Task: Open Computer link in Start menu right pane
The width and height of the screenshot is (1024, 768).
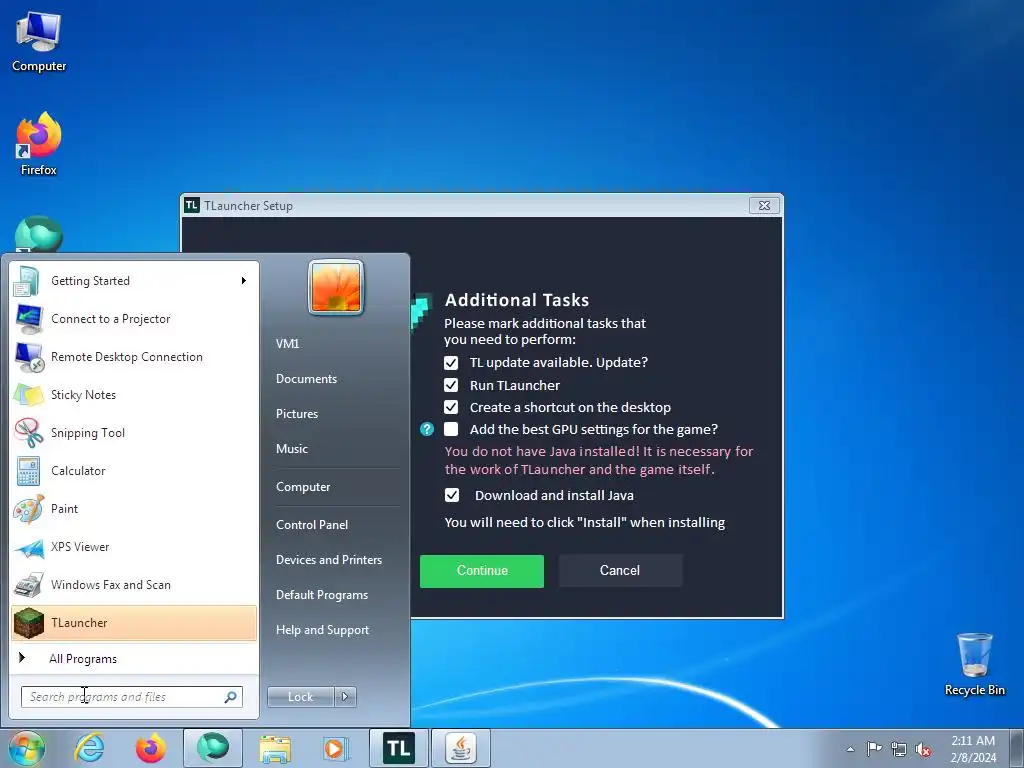Action: pos(303,487)
